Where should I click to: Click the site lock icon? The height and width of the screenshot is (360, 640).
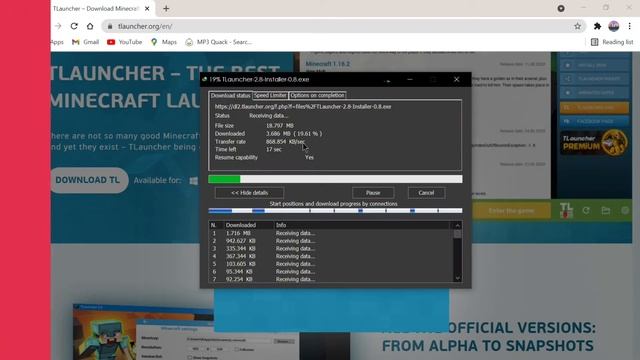(110, 26)
